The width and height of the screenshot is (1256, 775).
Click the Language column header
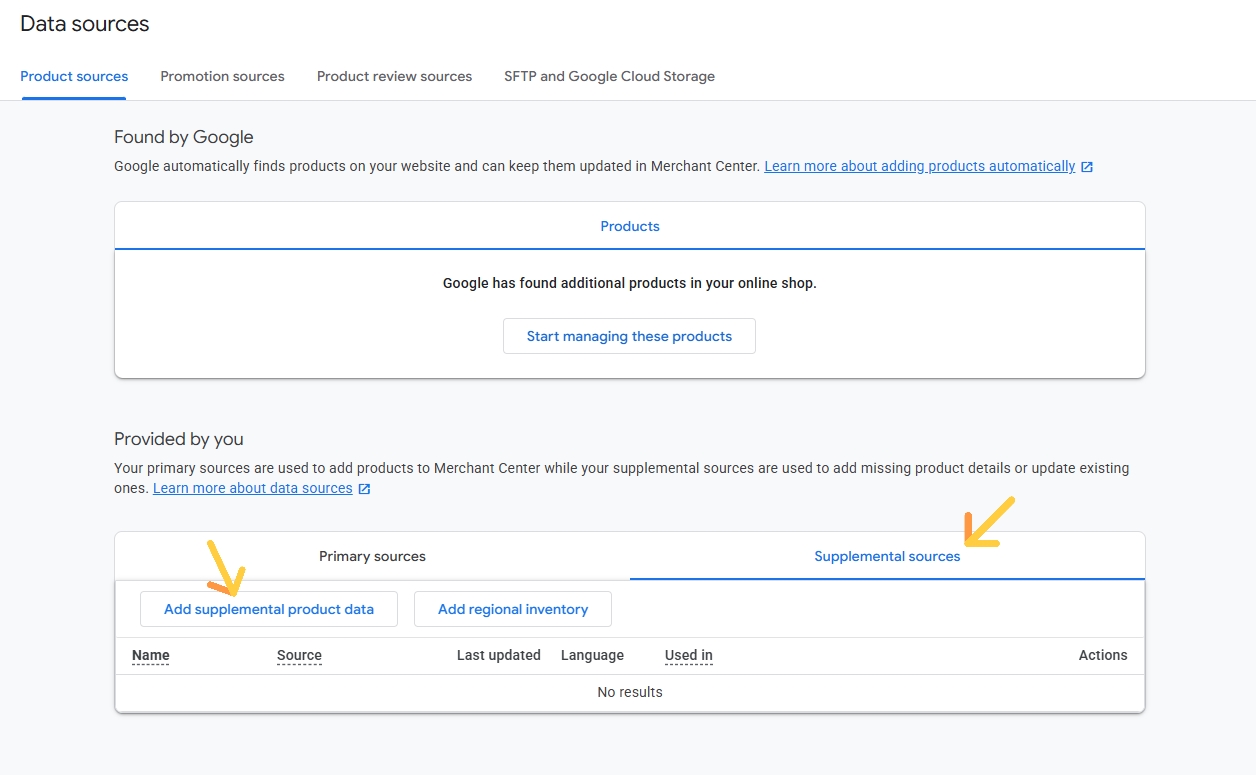591,655
